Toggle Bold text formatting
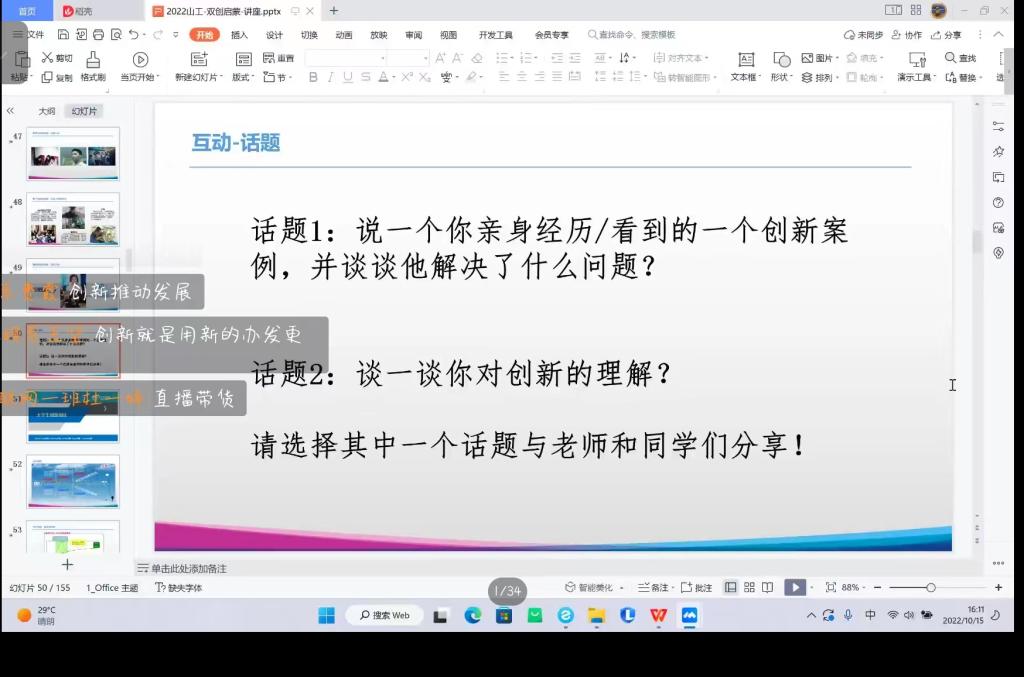The width and height of the screenshot is (1024, 677). [x=313, y=77]
